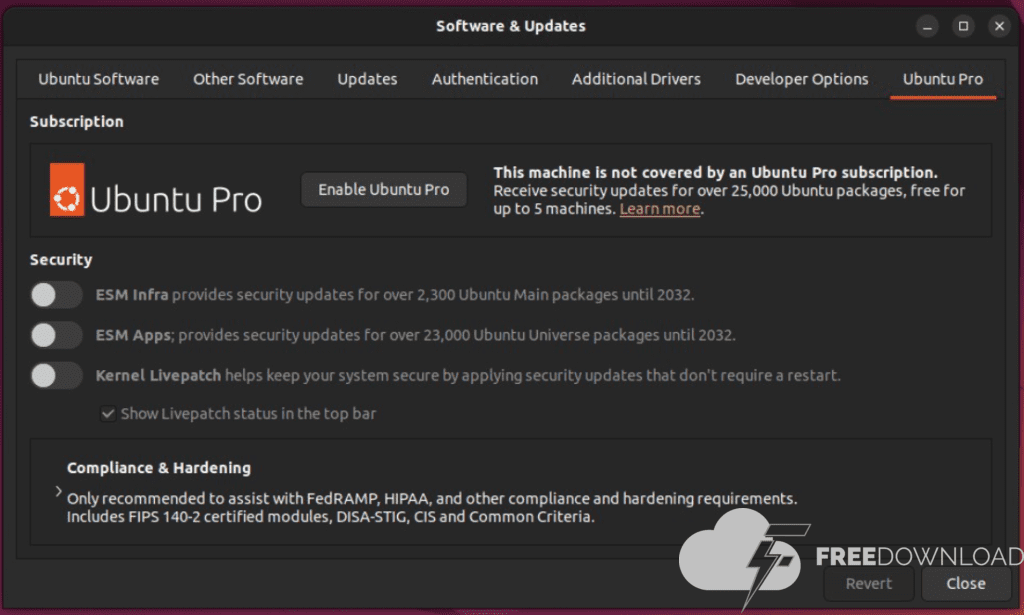Image resolution: width=1024 pixels, height=615 pixels.
Task: Open the Learn more link
Action: pyautogui.click(x=660, y=209)
